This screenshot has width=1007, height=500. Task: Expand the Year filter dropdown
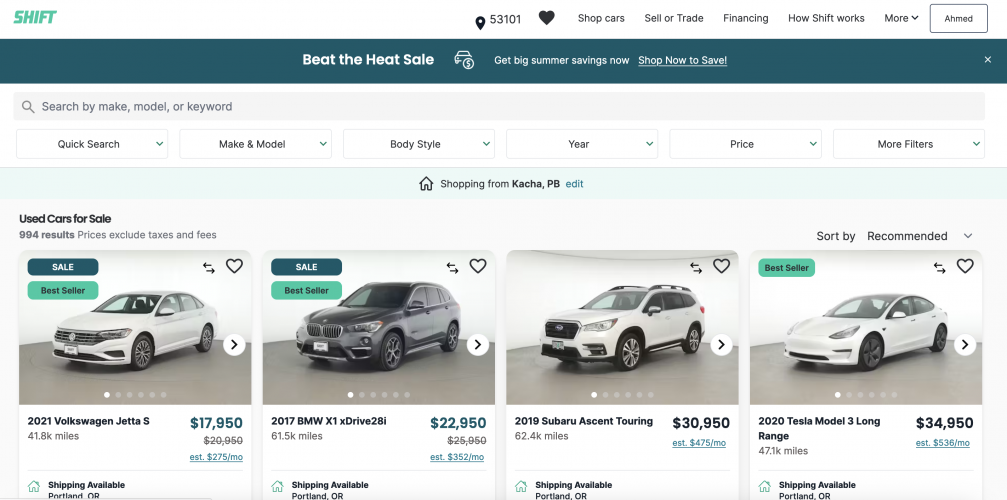click(x=582, y=144)
